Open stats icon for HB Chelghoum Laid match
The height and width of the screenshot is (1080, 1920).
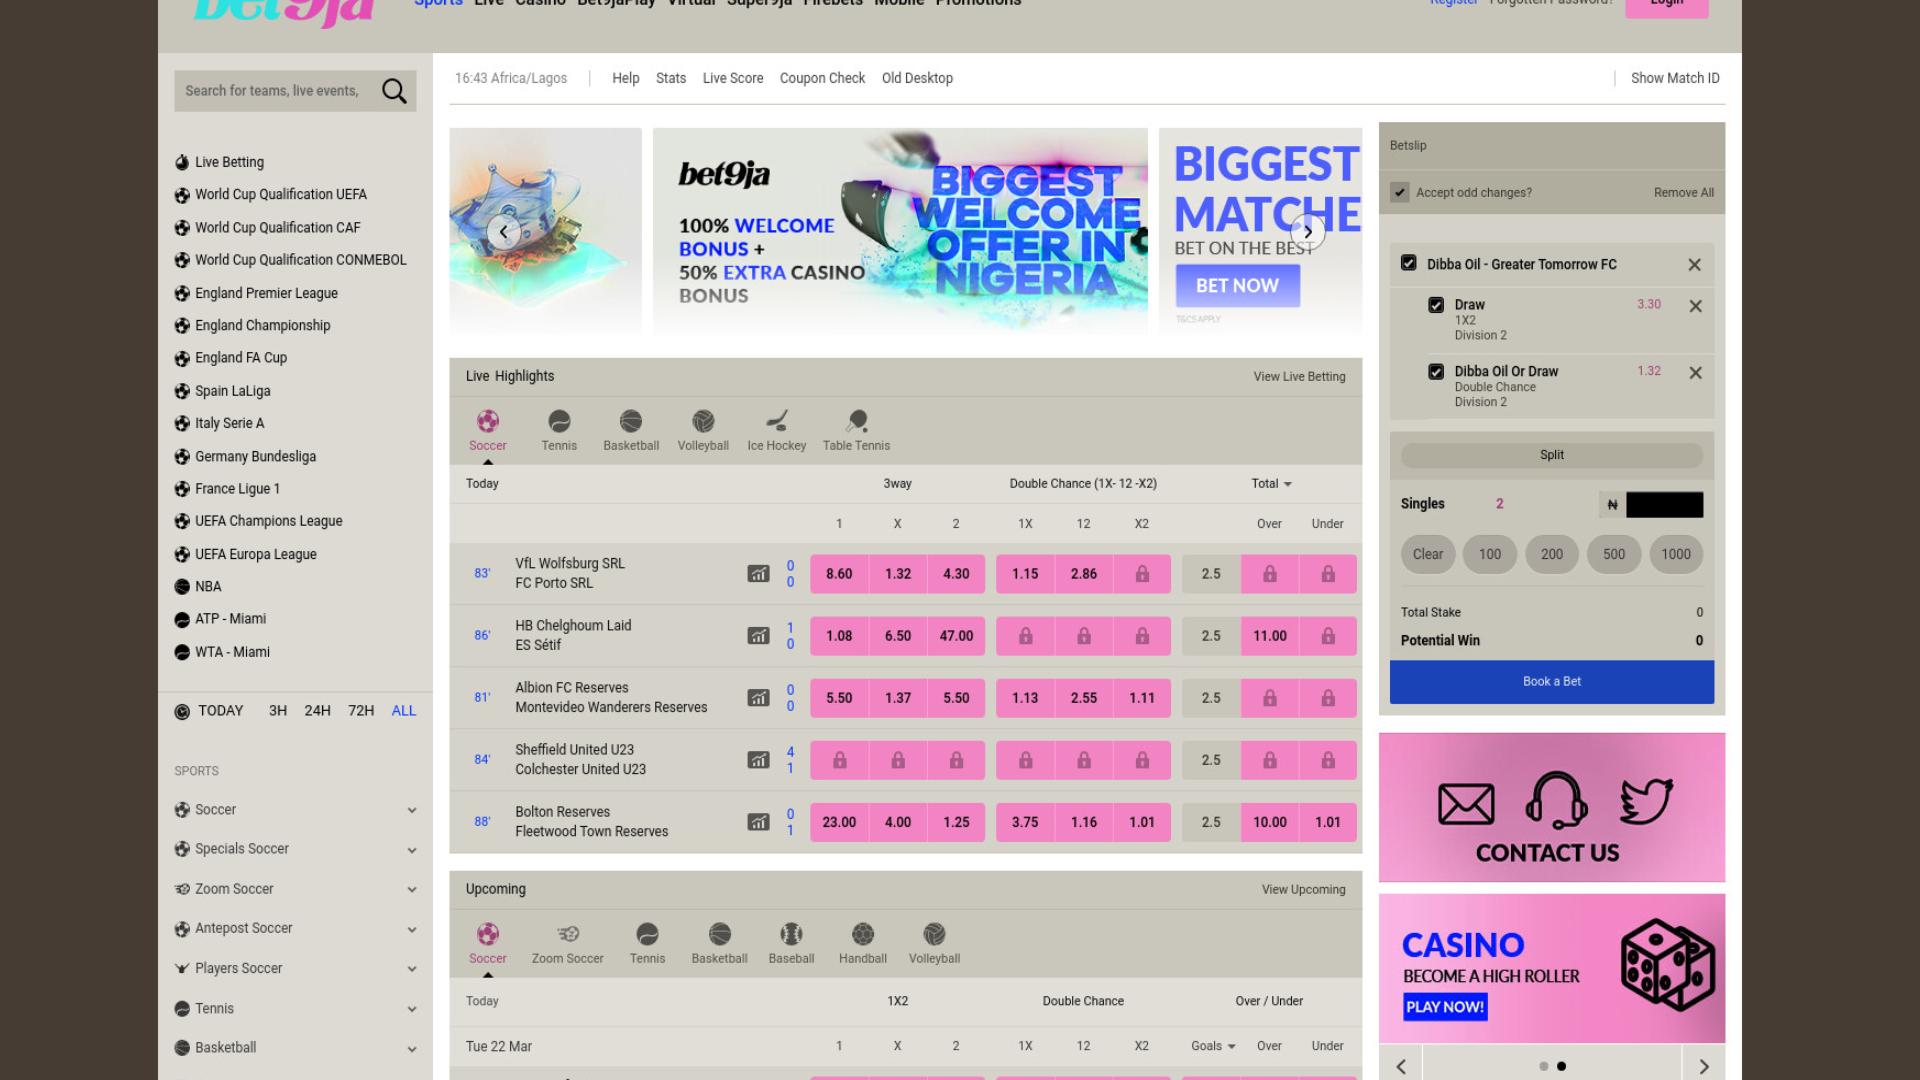coord(759,636)
